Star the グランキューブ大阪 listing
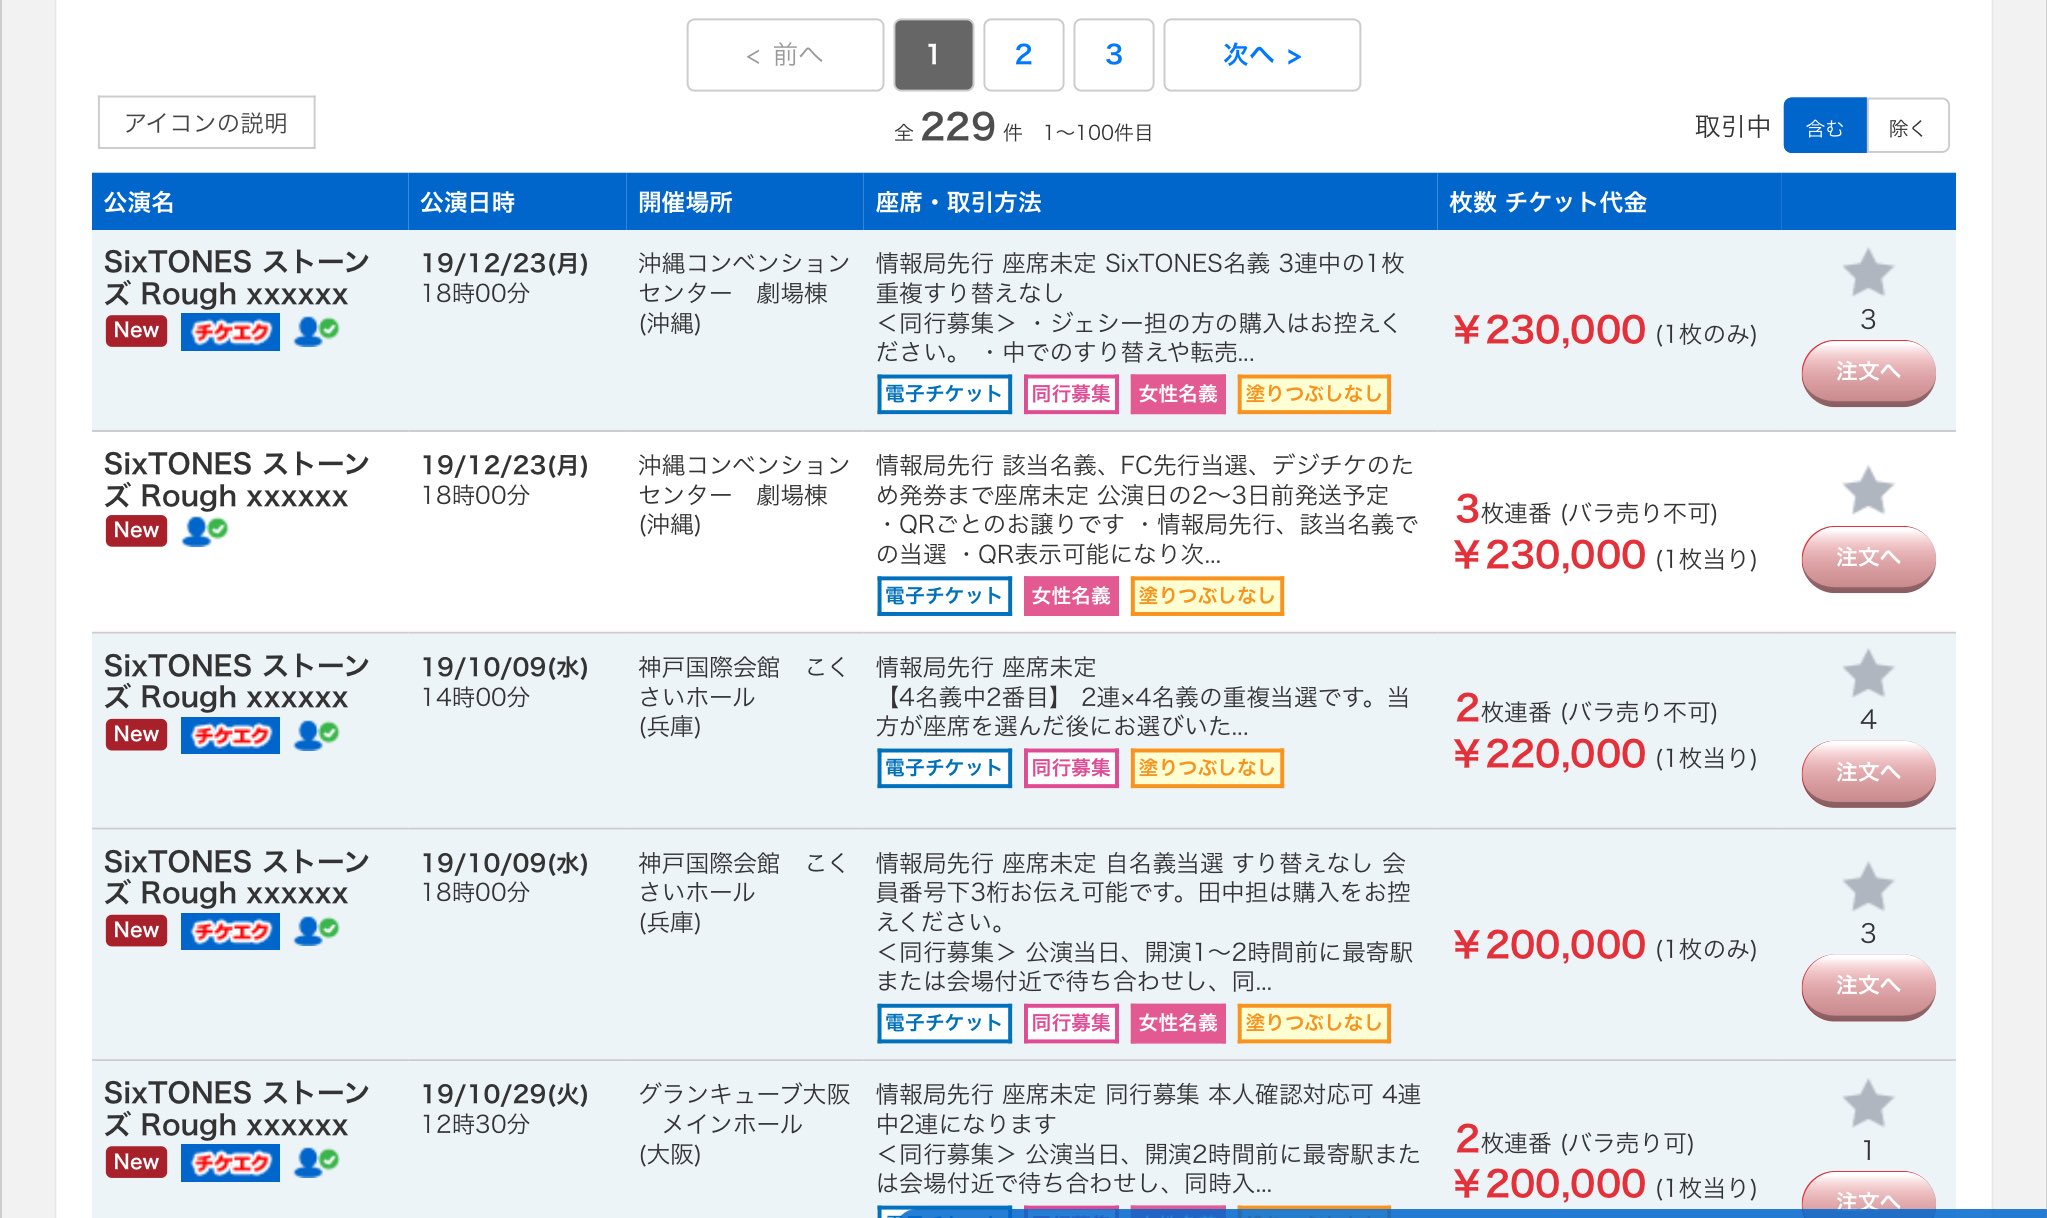2047x1218 pixels. (1867, 1105)
